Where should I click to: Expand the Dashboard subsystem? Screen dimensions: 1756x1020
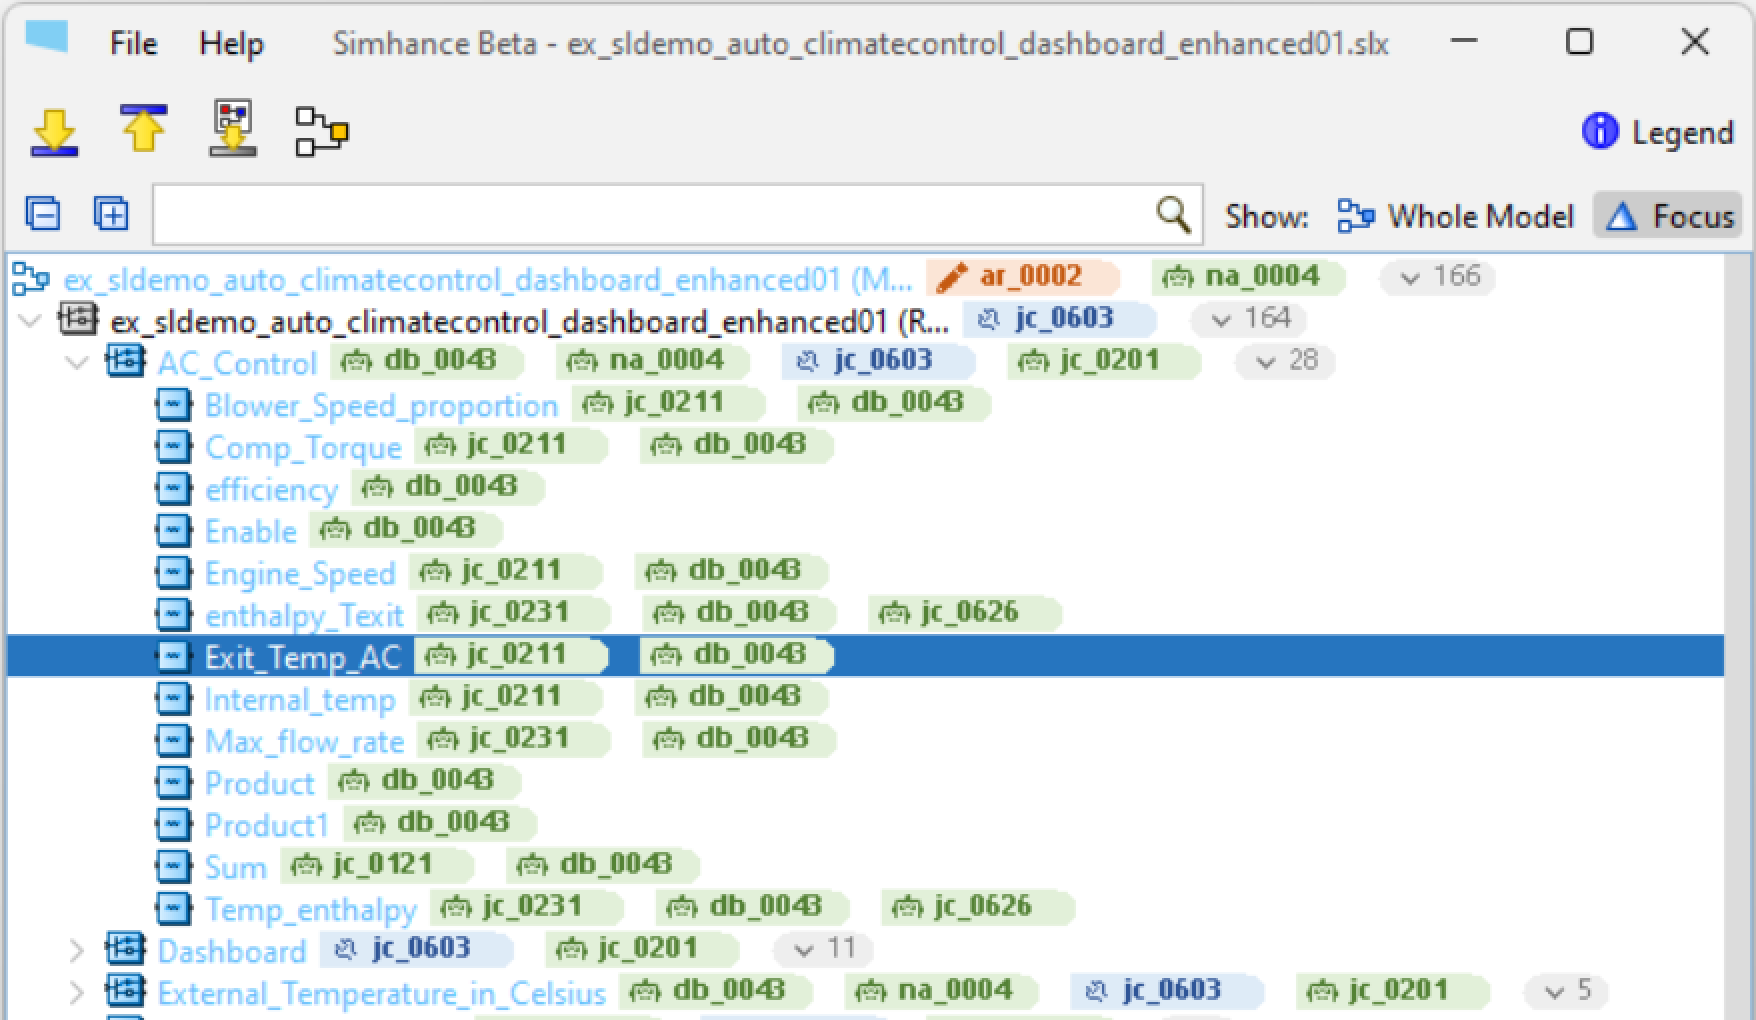77,951
